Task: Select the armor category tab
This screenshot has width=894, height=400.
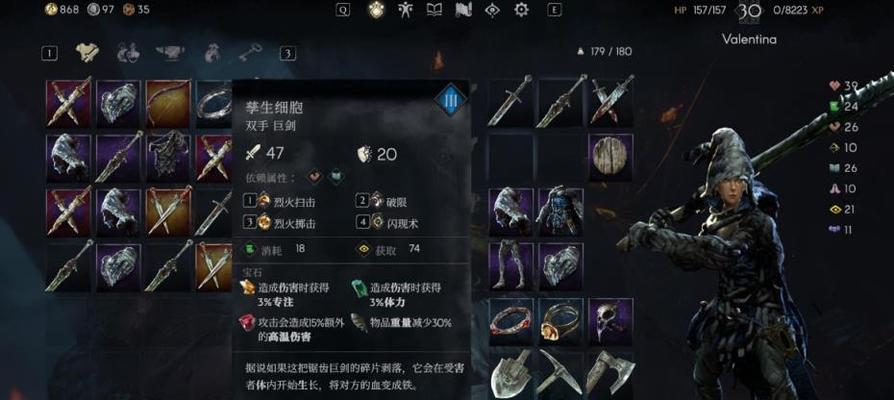Action: tap(87, 53)
